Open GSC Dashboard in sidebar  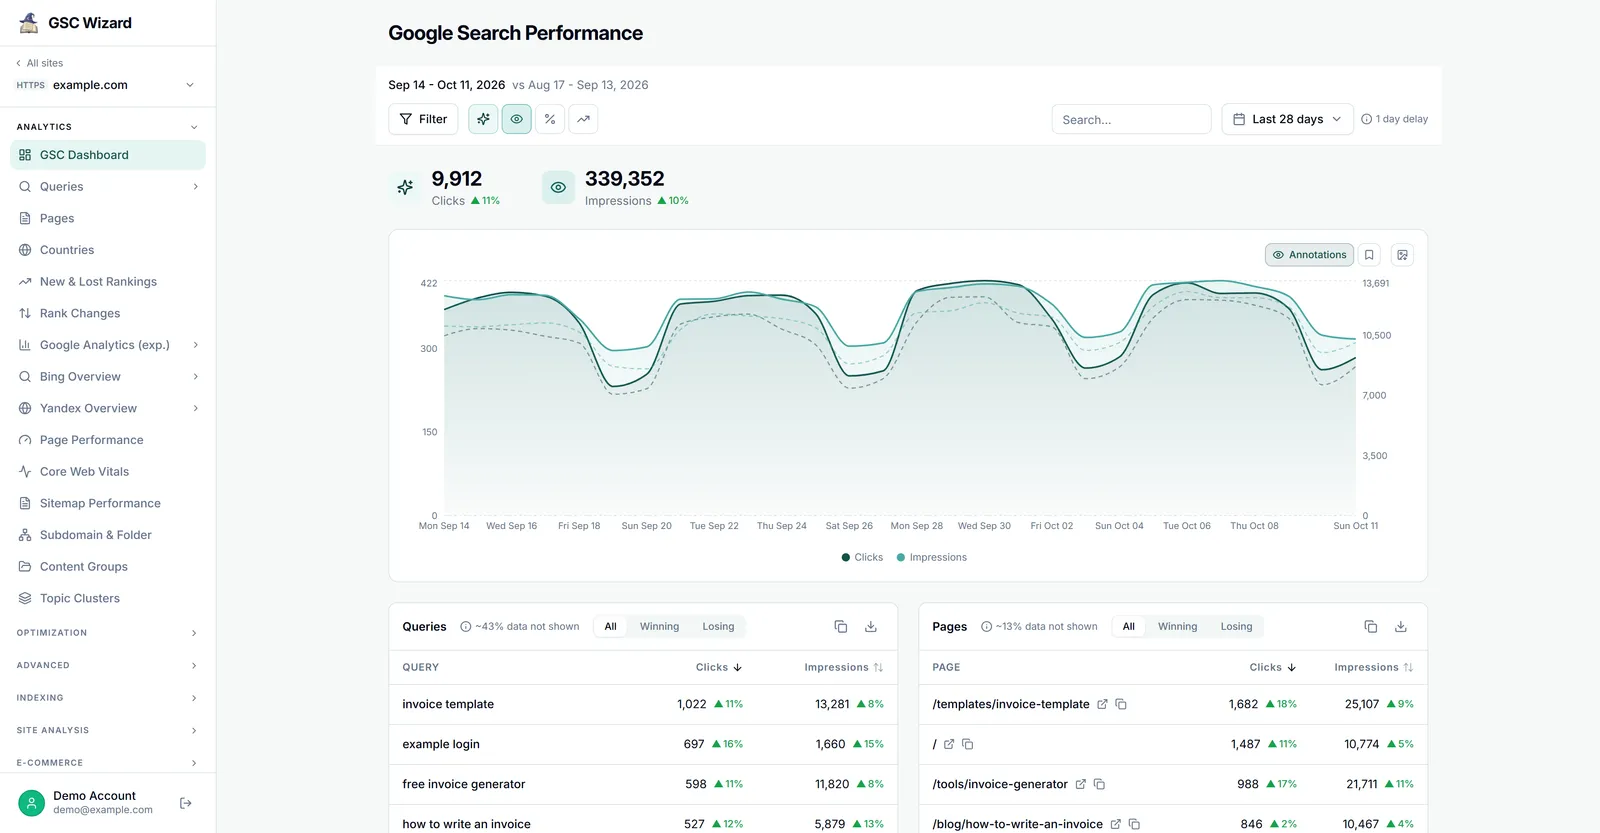108,155
